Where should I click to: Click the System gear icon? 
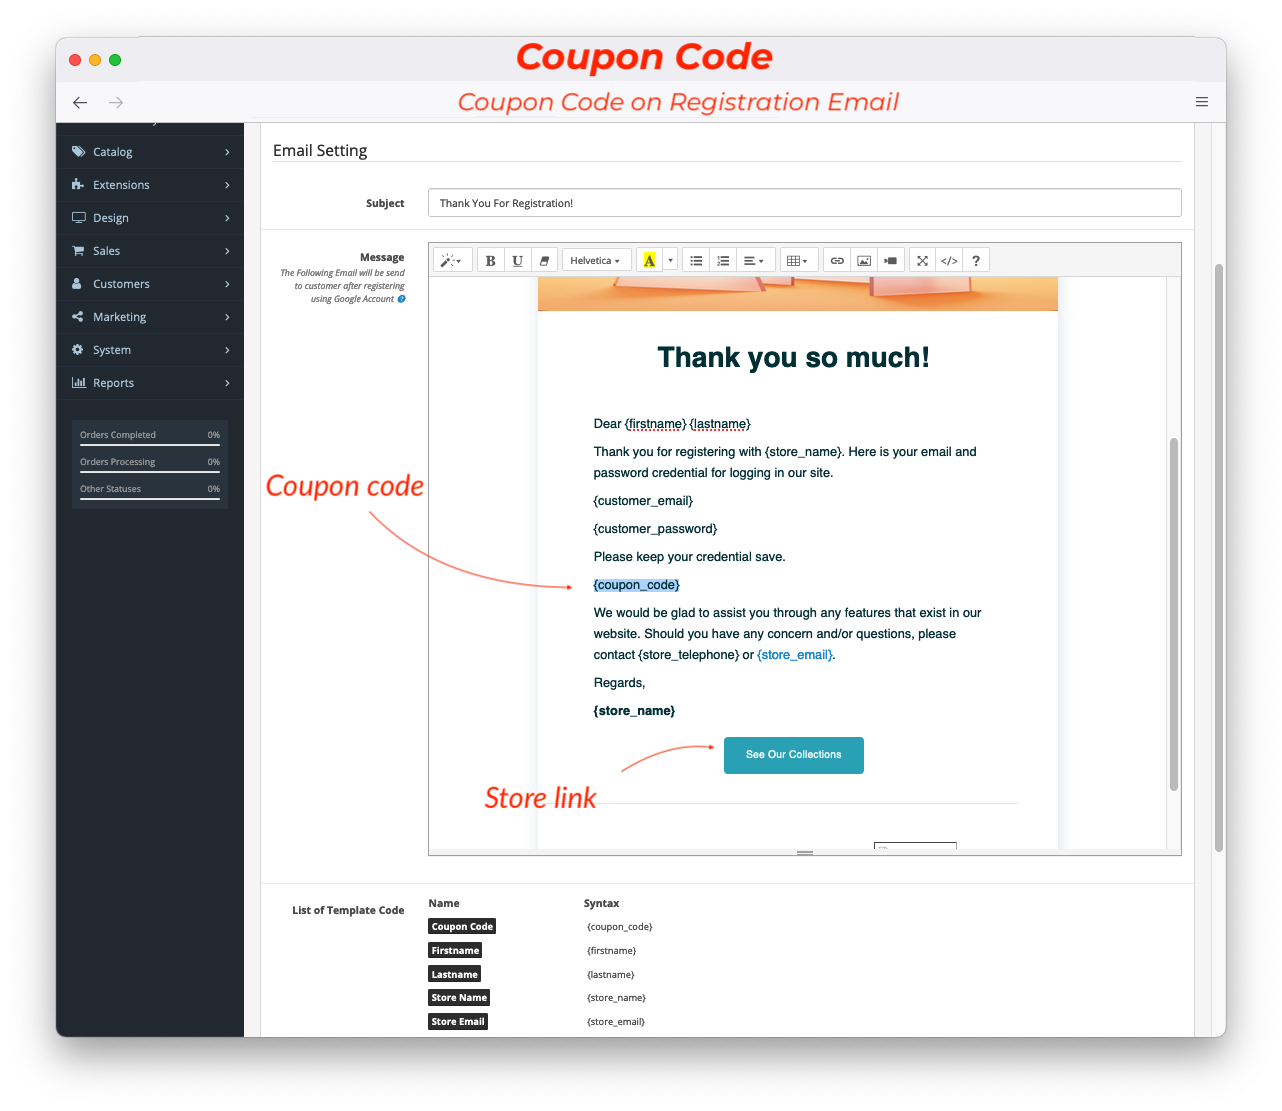point(78,350)
